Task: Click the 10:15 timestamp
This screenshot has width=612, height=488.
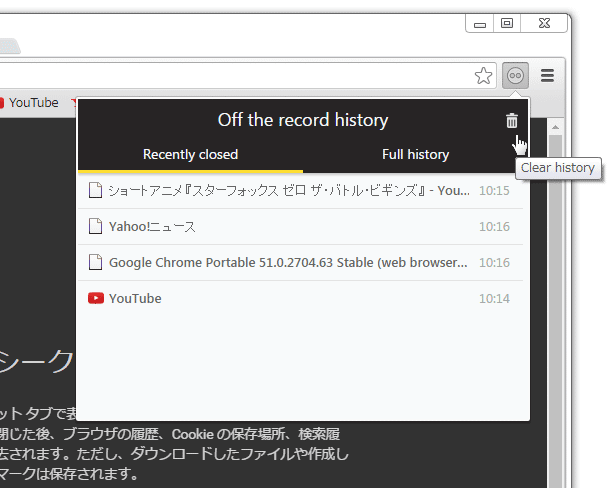Action: tap(494, 191)
